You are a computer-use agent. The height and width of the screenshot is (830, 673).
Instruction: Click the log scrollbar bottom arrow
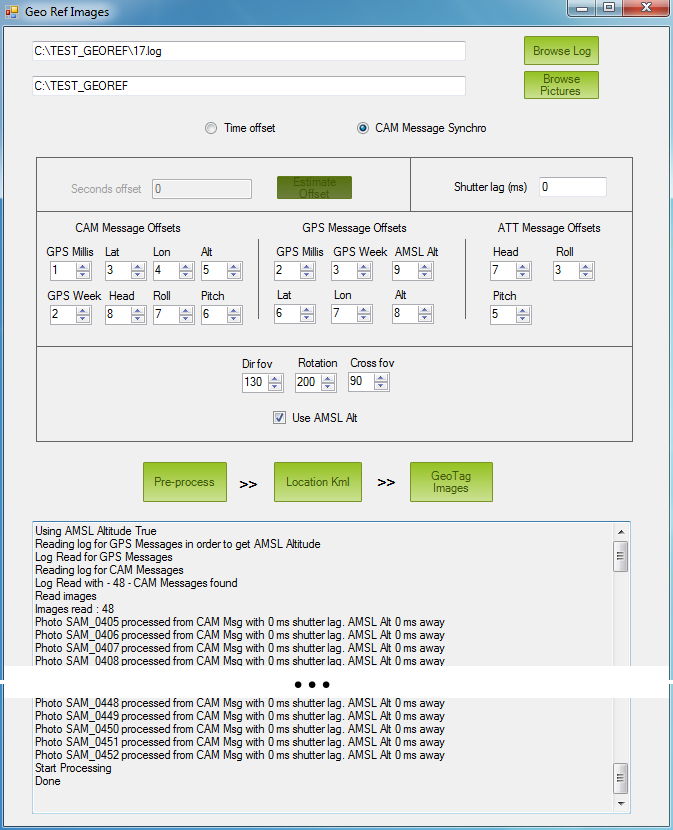[620, 803]
